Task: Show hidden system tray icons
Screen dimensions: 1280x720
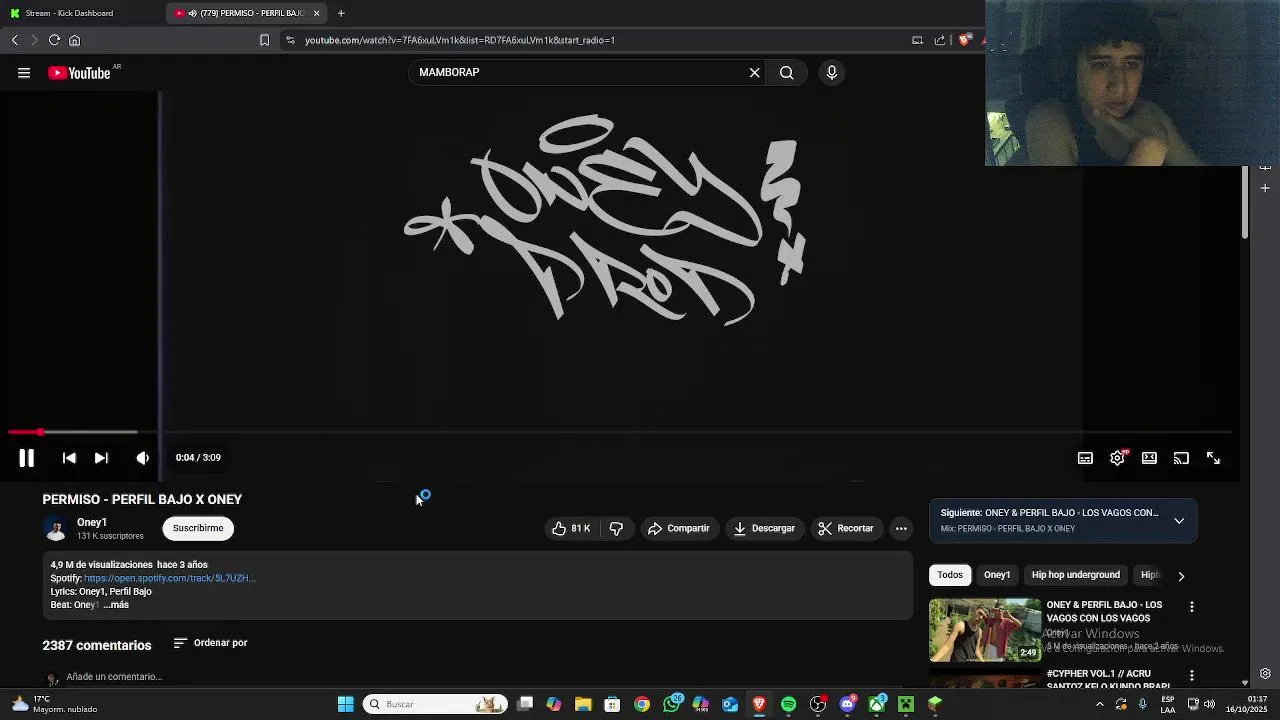Action: pos(1099,704)
